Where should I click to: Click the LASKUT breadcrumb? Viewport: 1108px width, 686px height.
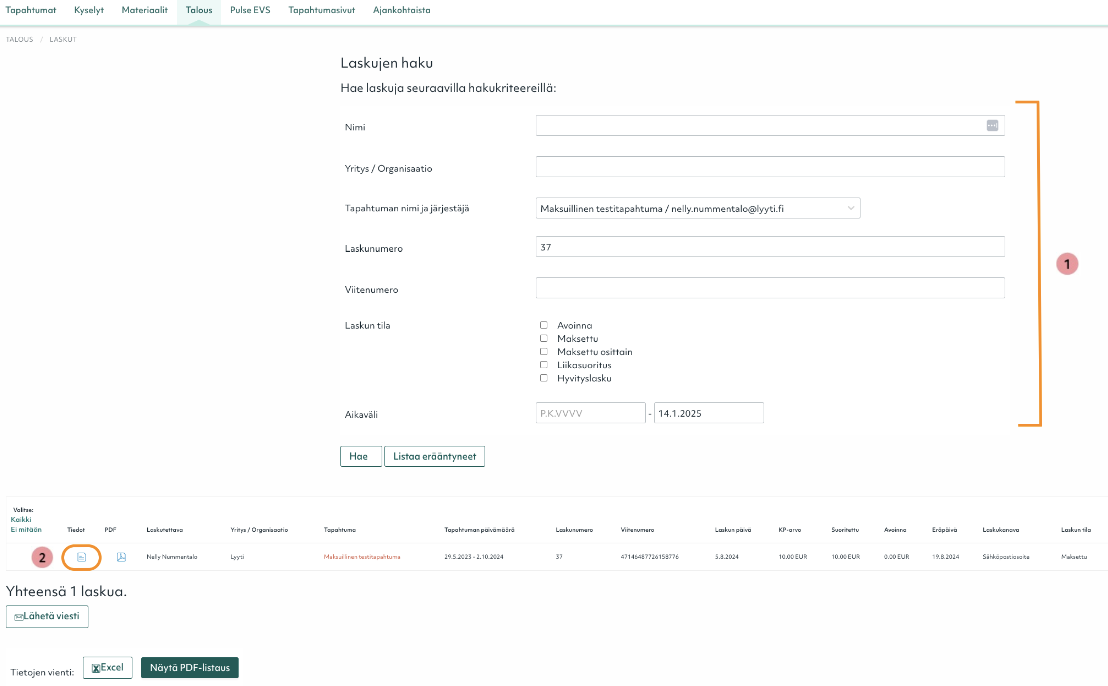coord(63,40)
